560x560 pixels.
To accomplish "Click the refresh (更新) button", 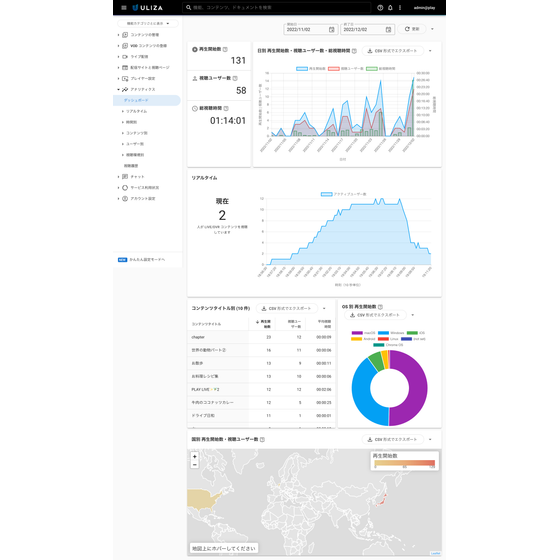I will [412, 29].
